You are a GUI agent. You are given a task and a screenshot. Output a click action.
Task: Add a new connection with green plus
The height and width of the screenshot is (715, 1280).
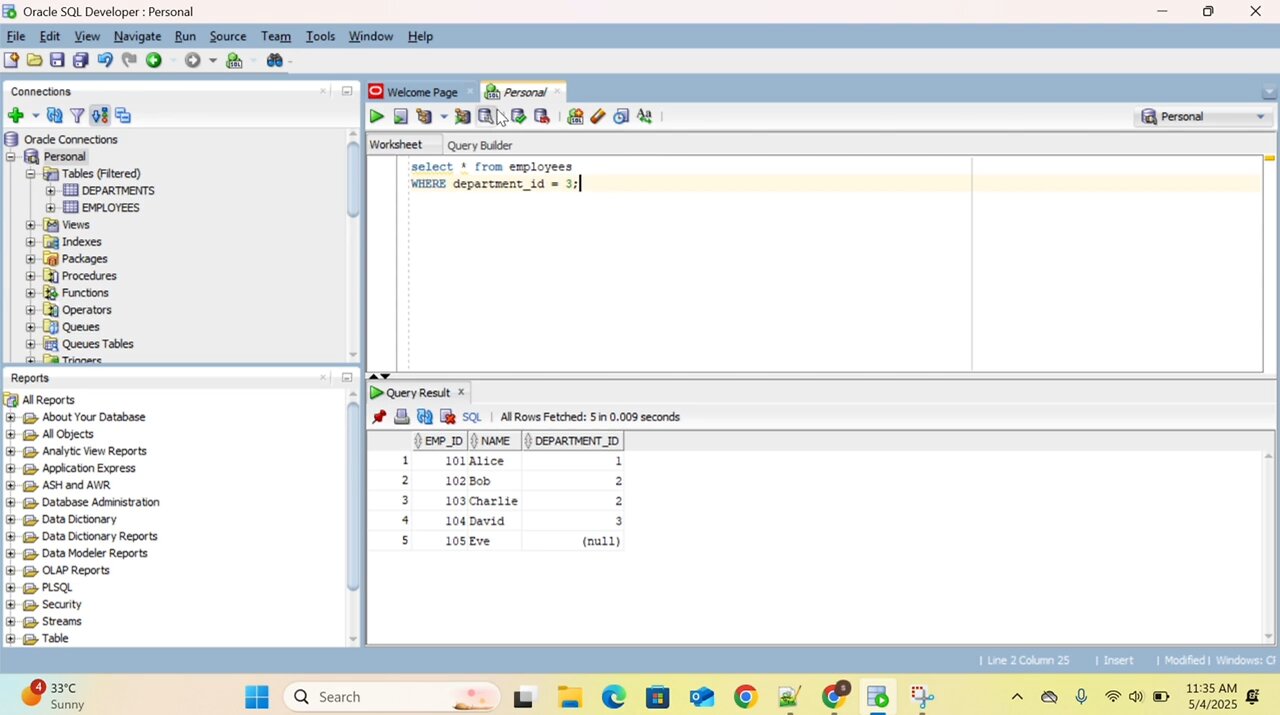(15, 116)
